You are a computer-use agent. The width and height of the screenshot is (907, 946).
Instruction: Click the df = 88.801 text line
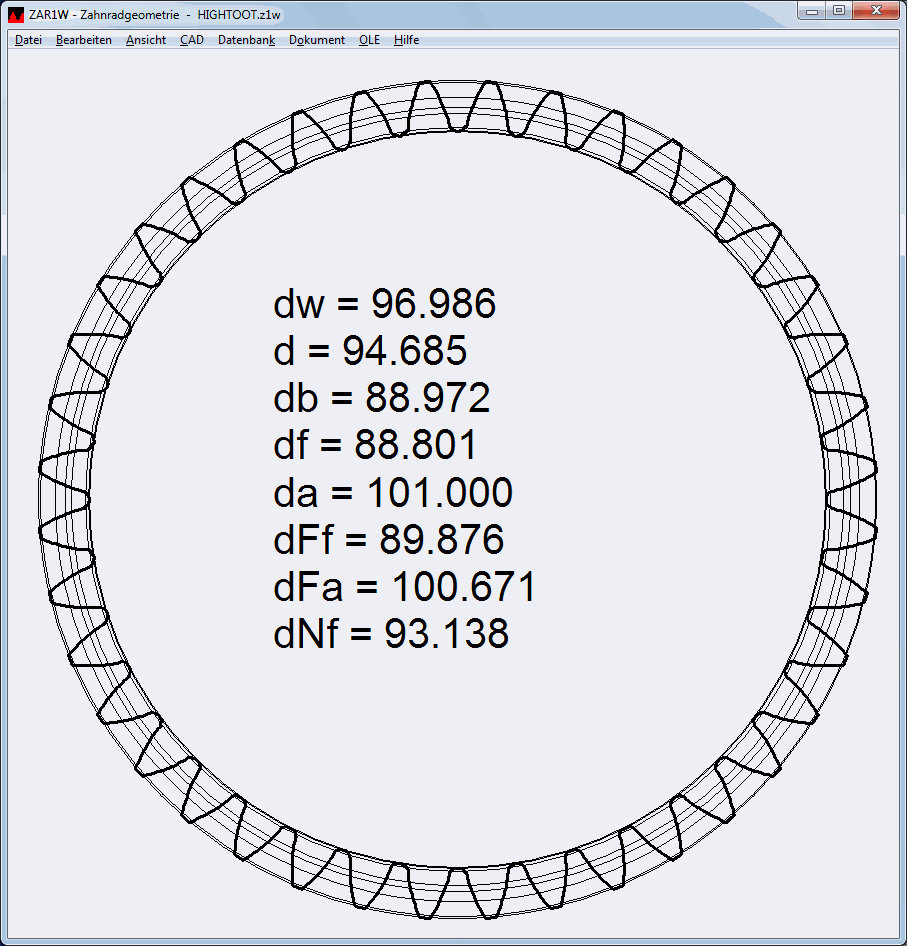pos(375,446)
